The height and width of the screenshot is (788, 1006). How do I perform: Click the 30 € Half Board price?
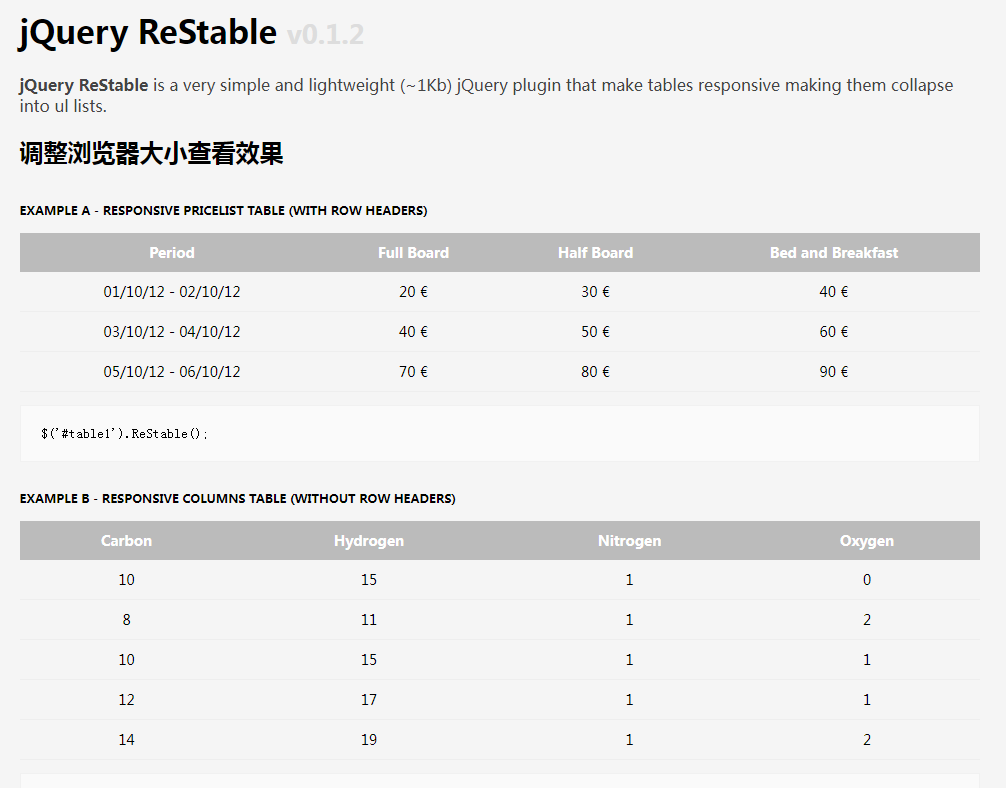pos(595,292)
